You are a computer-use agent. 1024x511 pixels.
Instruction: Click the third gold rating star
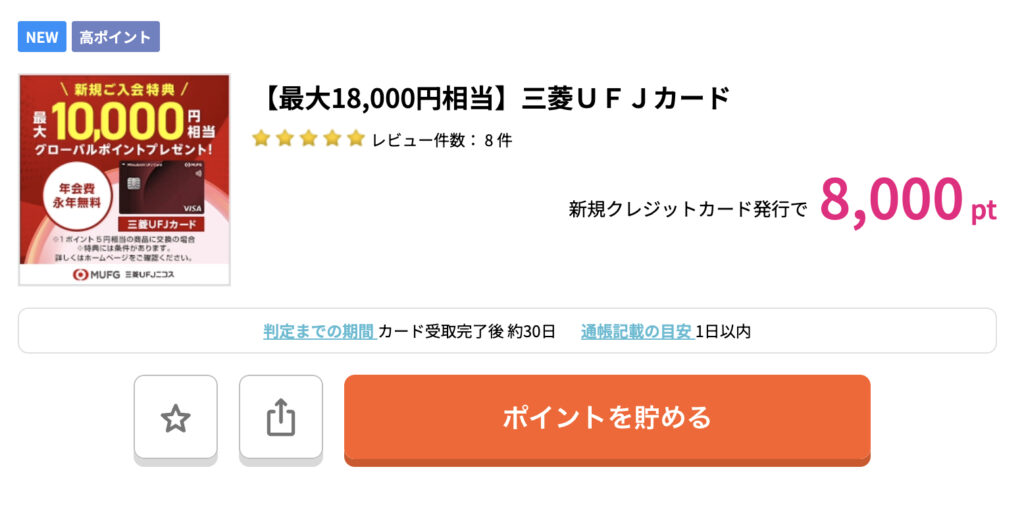point(308,139)
